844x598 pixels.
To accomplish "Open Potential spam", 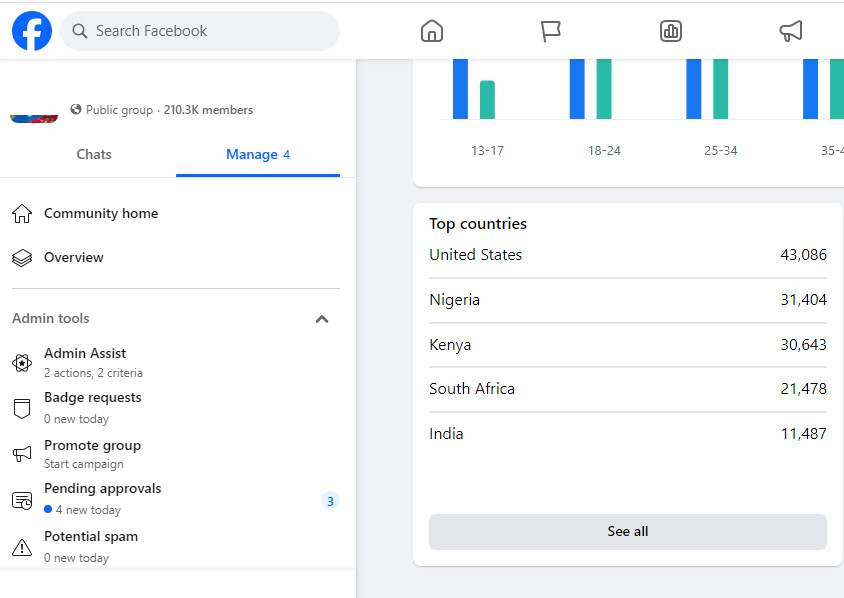I will click(x=175, y=547).
